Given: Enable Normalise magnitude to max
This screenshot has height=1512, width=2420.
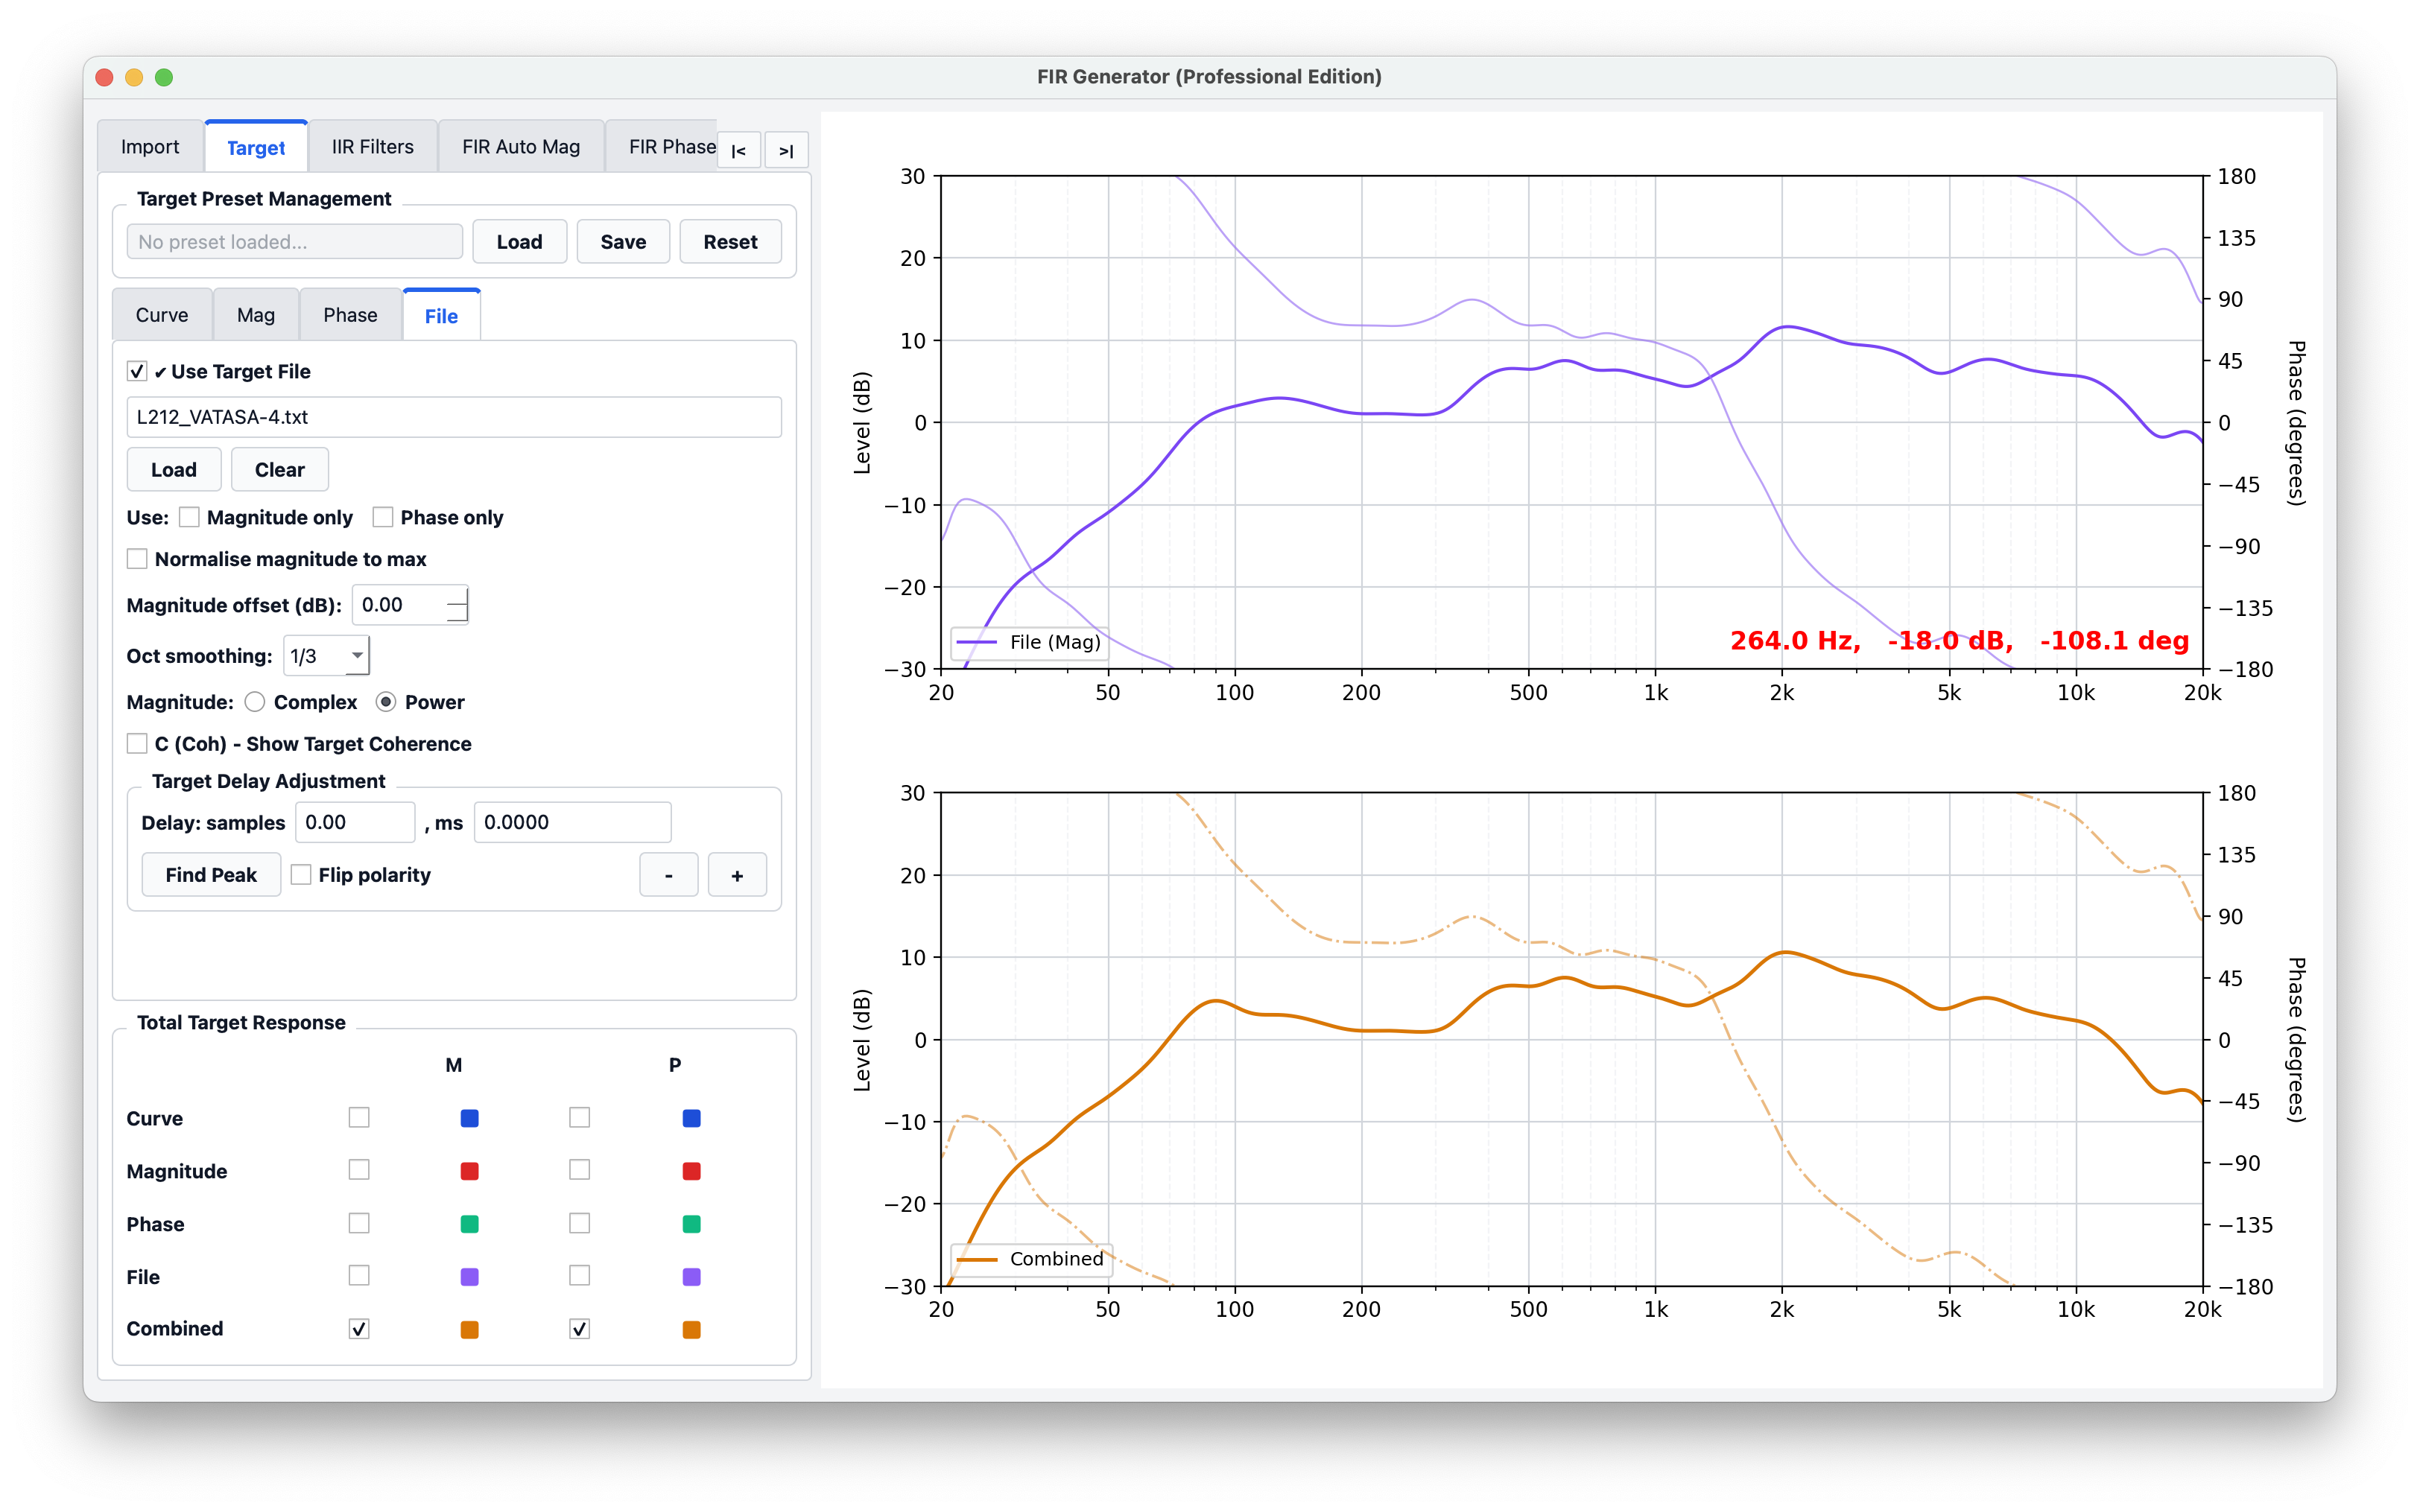Looking at the screenshot, I should point(138,559).
